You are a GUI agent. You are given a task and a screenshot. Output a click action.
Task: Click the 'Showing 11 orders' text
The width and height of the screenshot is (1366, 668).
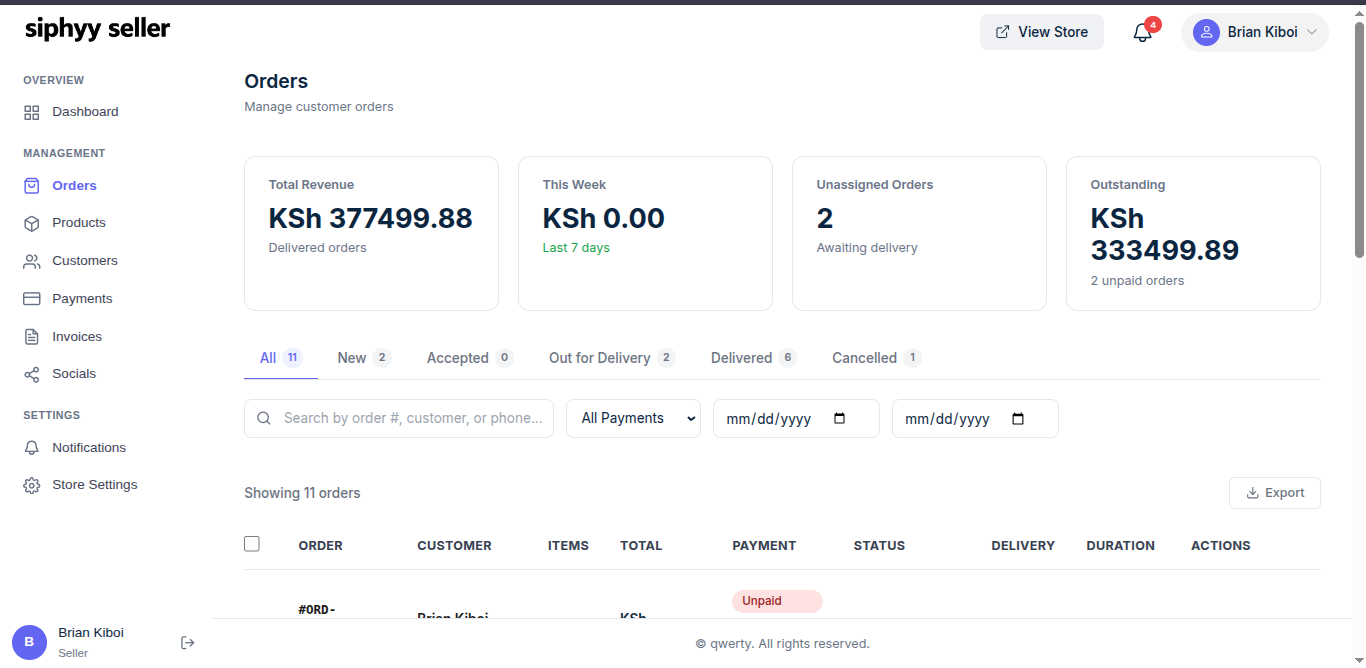click(x=302, y=493)
